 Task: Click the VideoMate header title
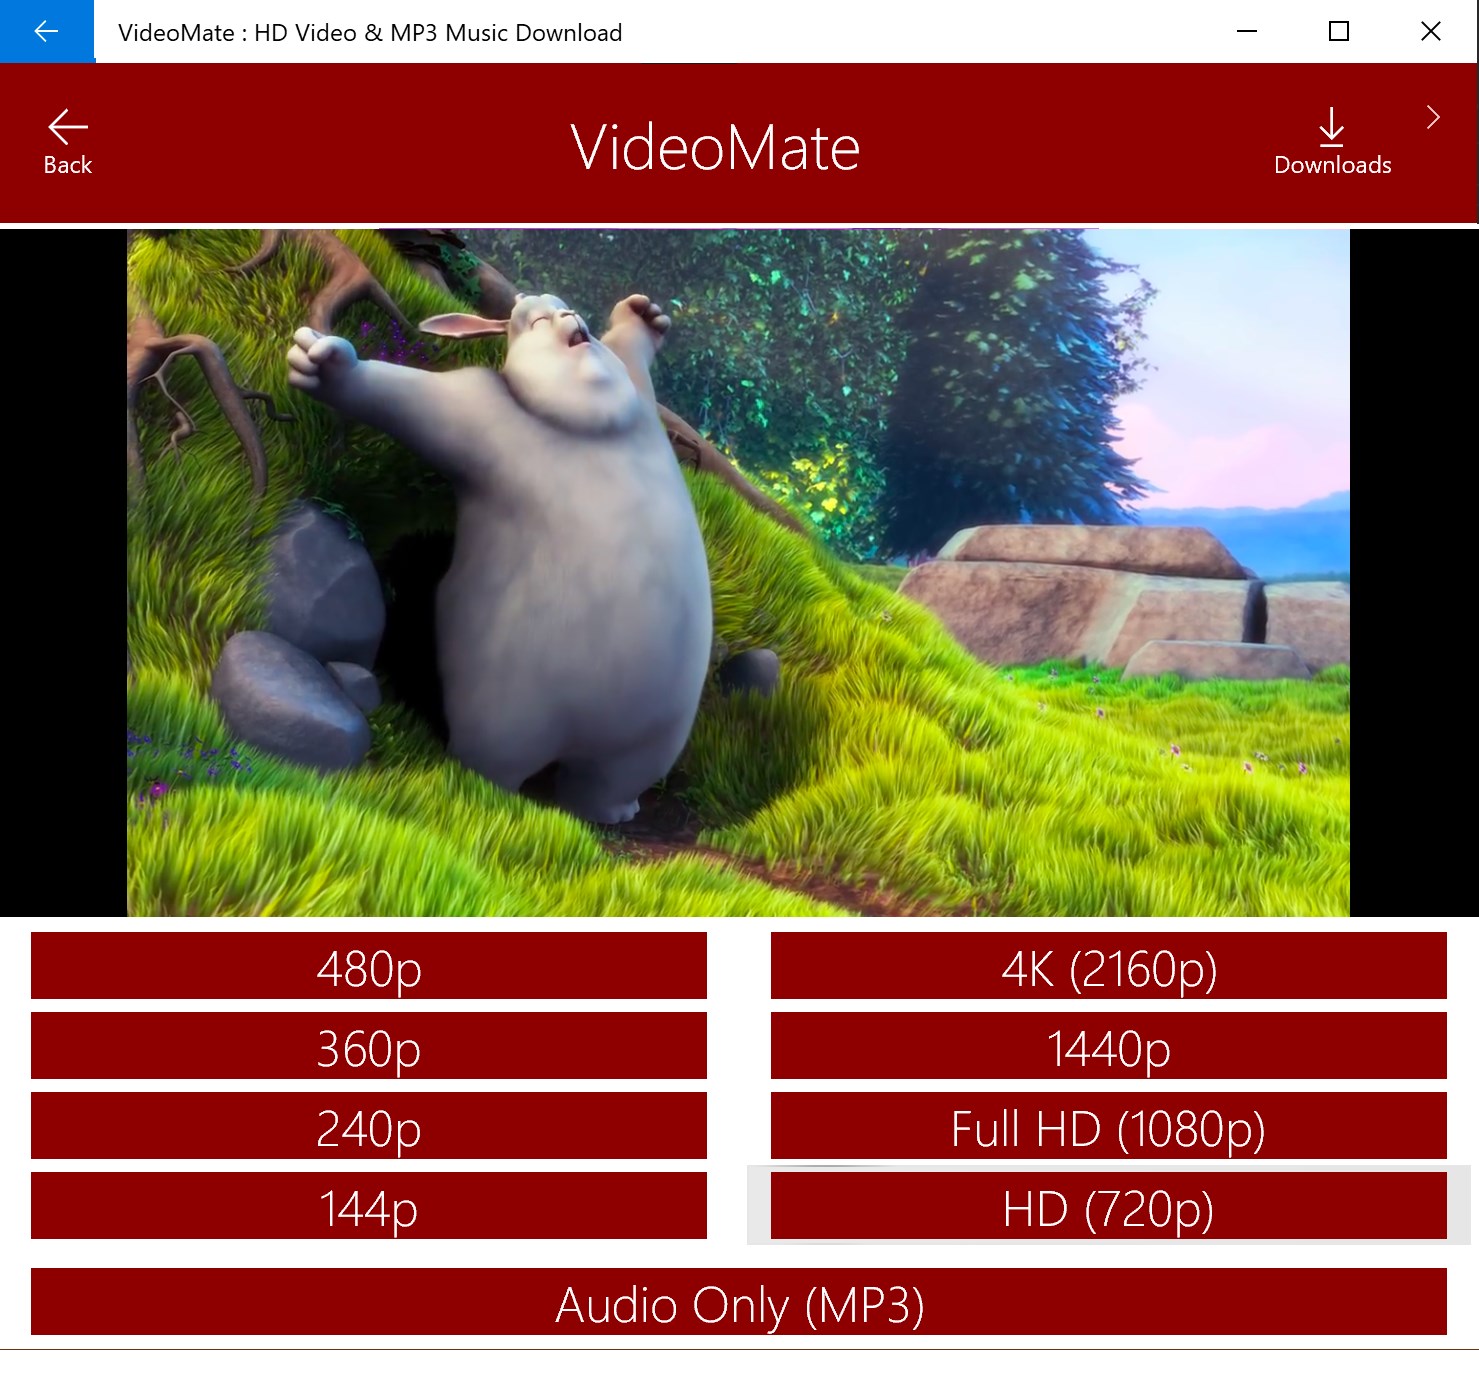point(715,147)
